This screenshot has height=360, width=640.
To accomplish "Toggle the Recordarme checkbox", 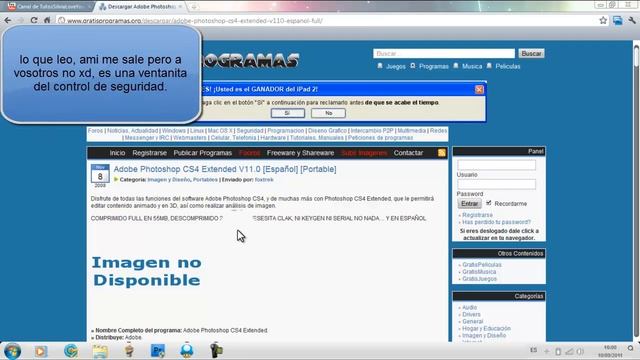I will pos(489,203).
